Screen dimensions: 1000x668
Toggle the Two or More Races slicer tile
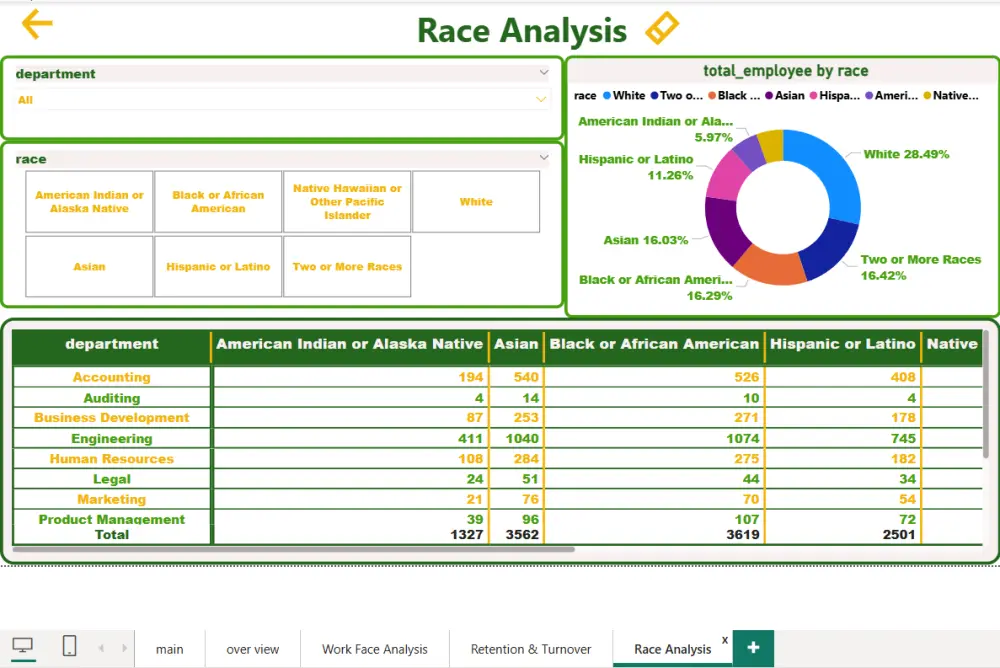(347, 267)
